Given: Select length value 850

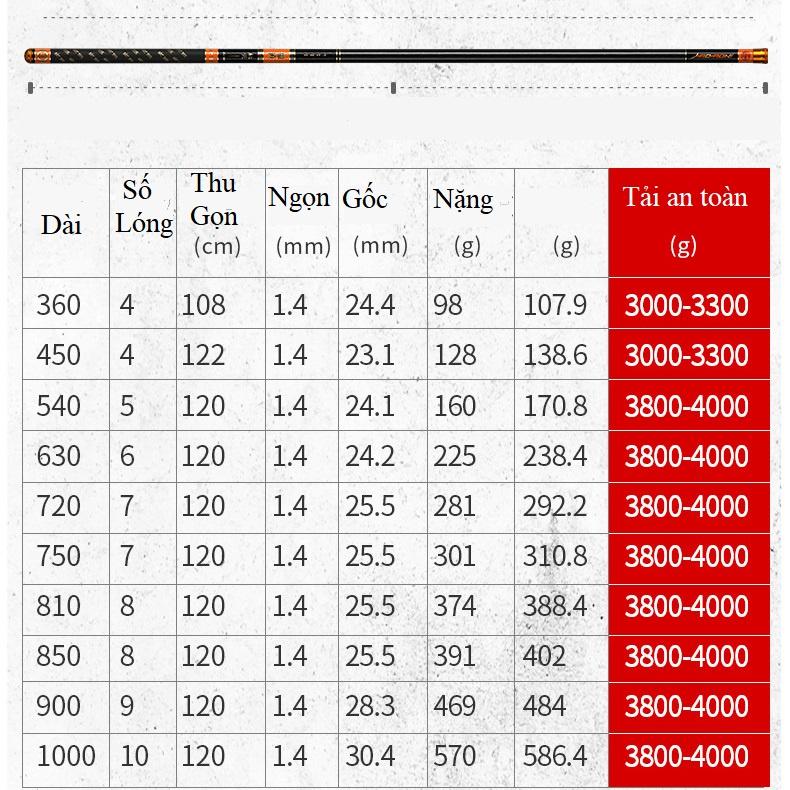Looking at the screenshot, I should click(x=58, y=656).
